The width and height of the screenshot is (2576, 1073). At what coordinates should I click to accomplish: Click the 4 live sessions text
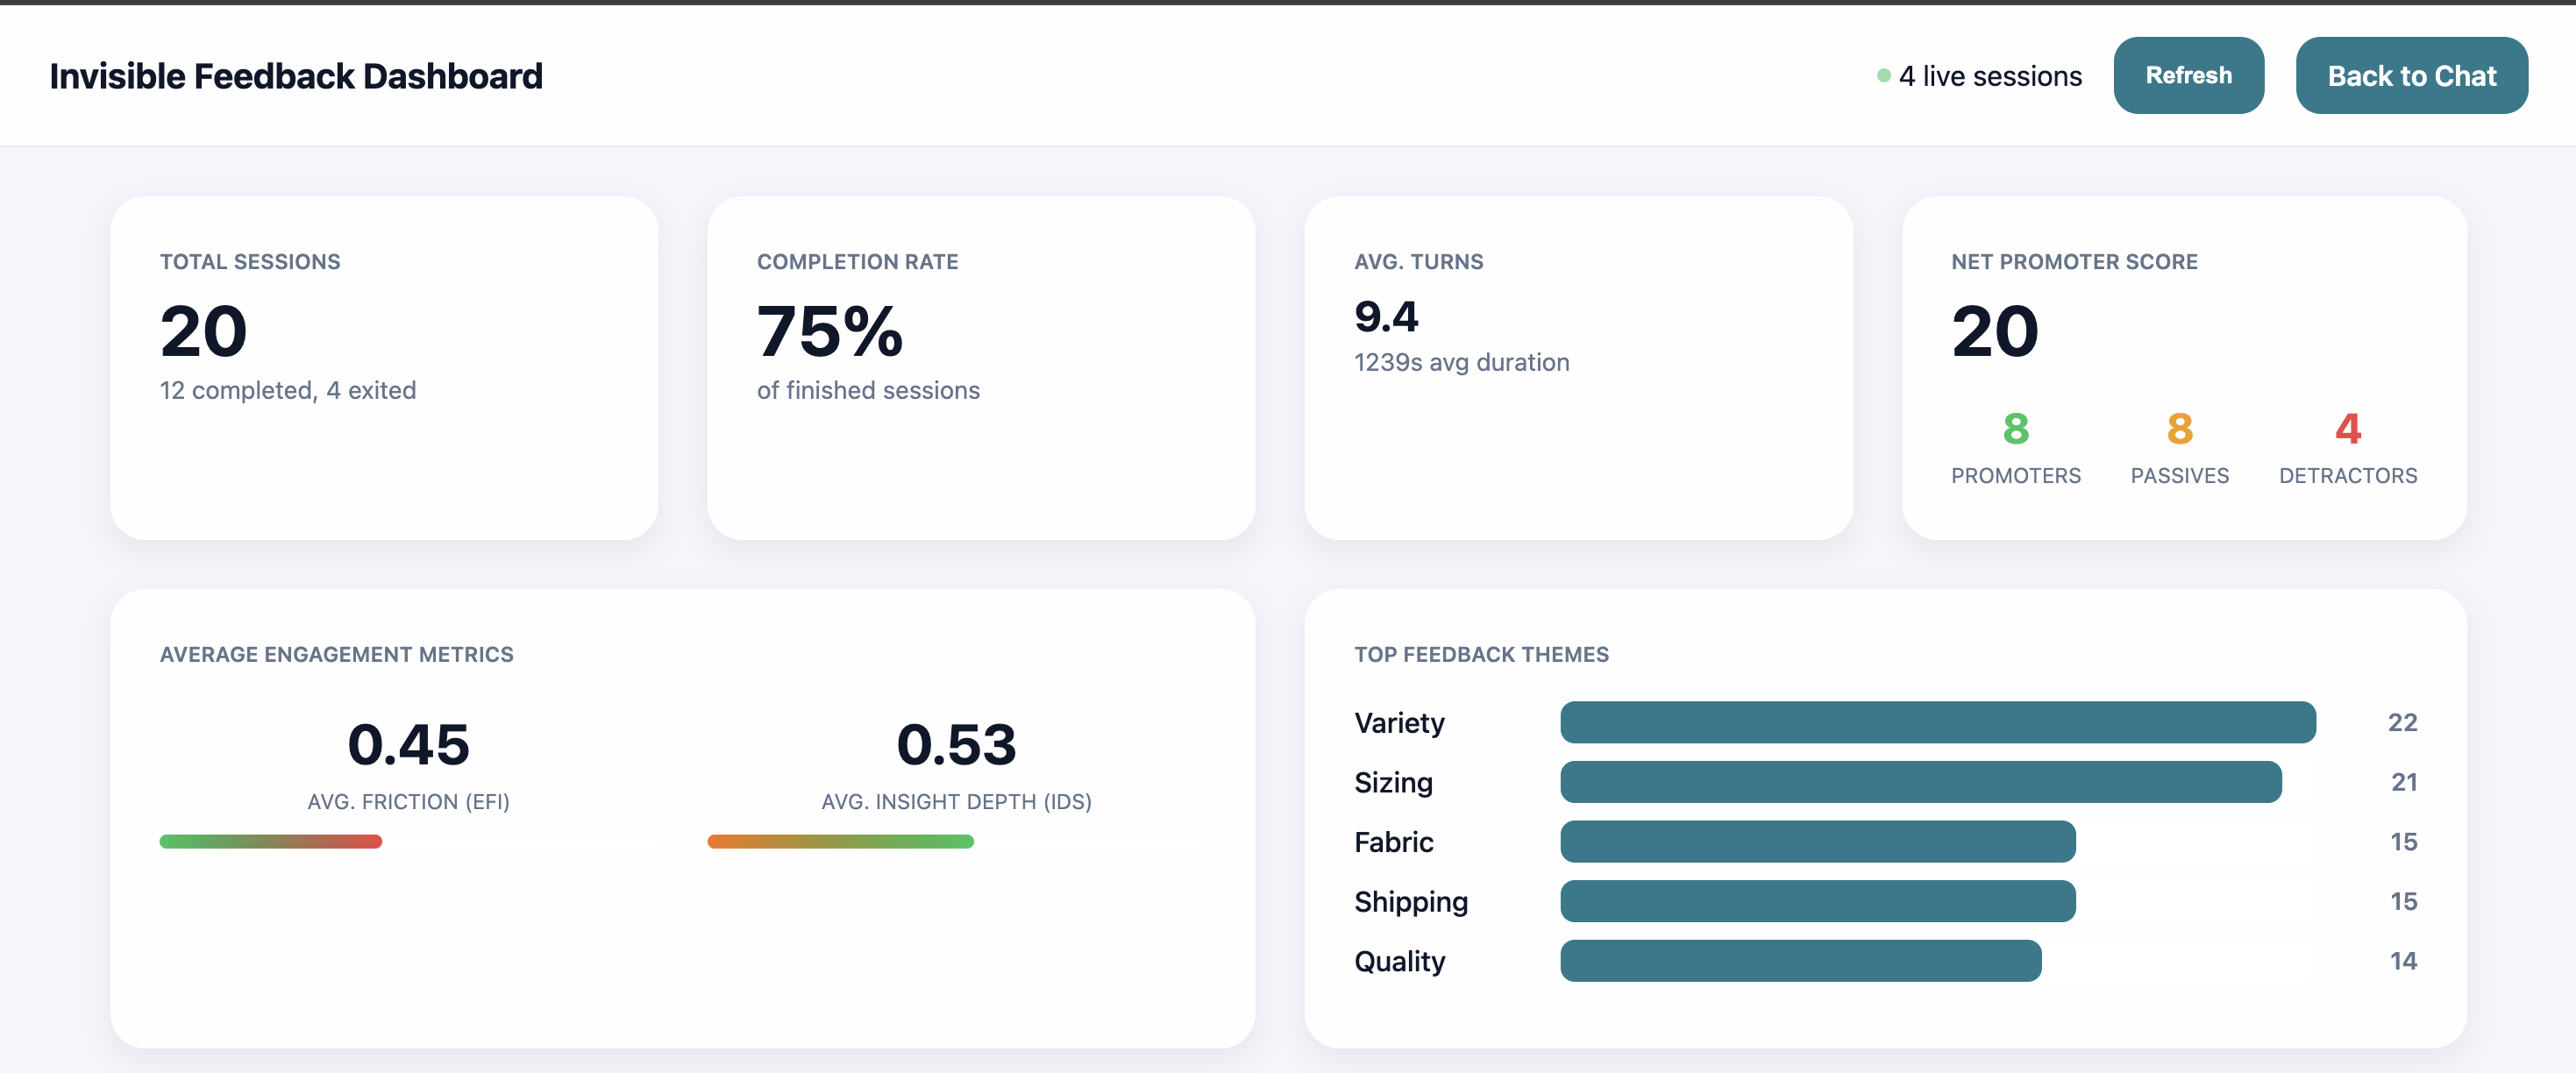(x=1990, y=76)
